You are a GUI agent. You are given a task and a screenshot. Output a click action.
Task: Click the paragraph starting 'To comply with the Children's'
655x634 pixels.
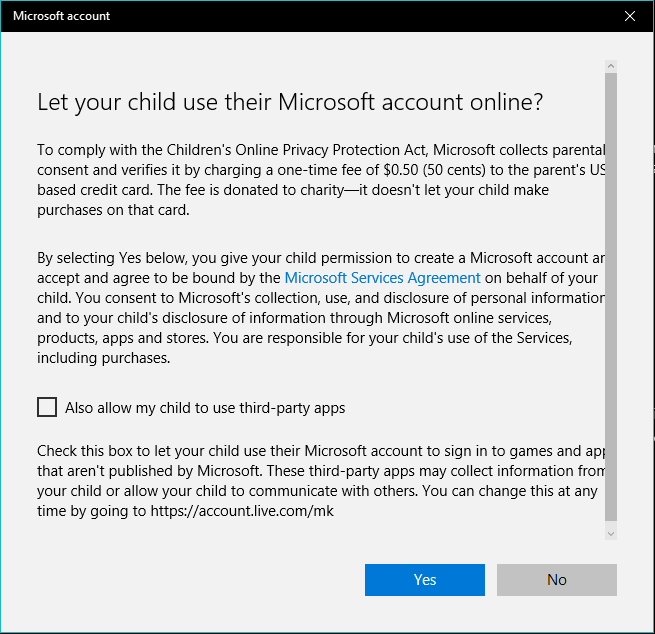click(x=321, y=180)
